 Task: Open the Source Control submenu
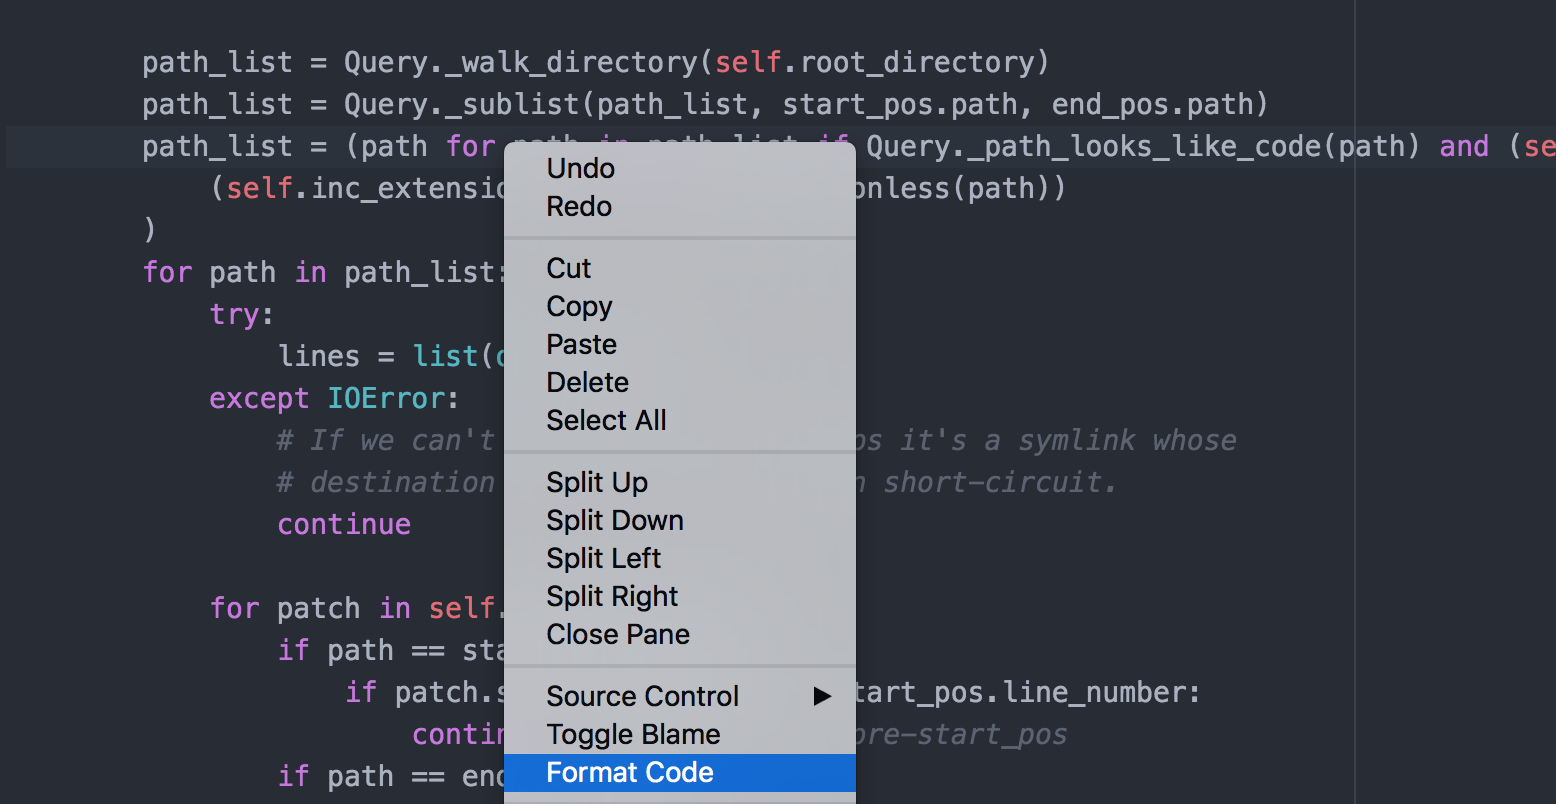[680, 696]
